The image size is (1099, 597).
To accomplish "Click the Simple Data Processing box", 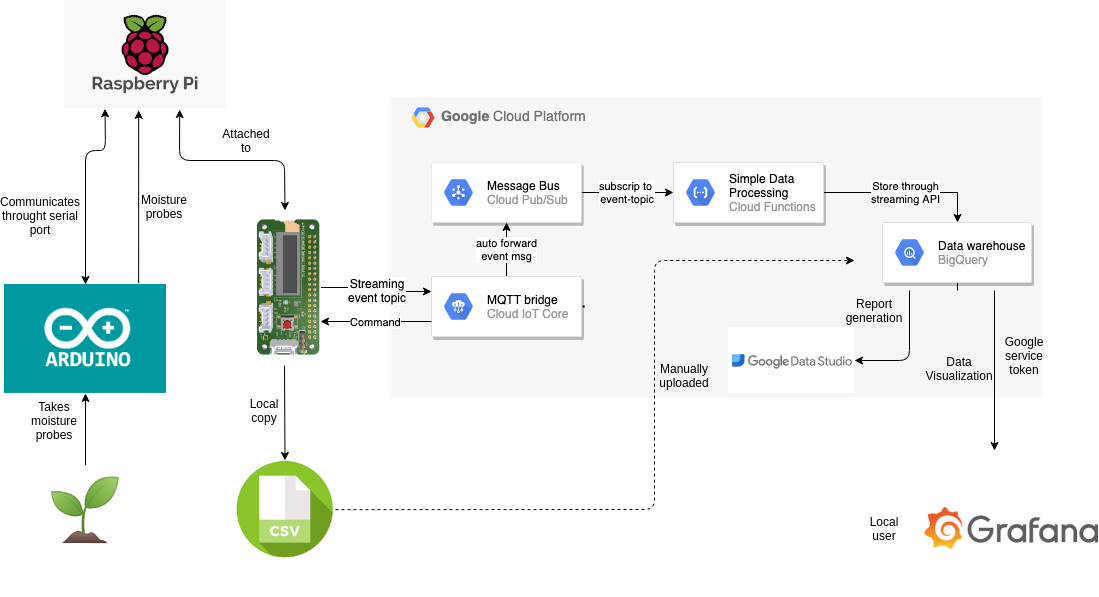I will (x=749, y=192).
